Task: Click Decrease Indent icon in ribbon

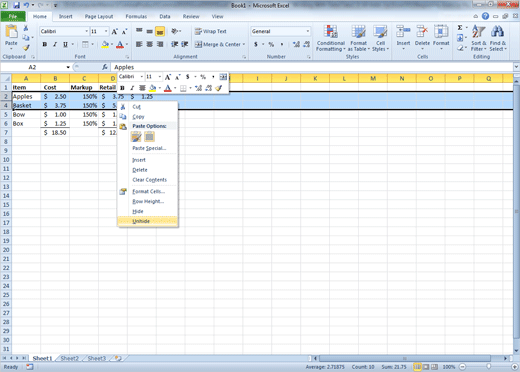Action: pyautogui.click(x=174, y=44)
